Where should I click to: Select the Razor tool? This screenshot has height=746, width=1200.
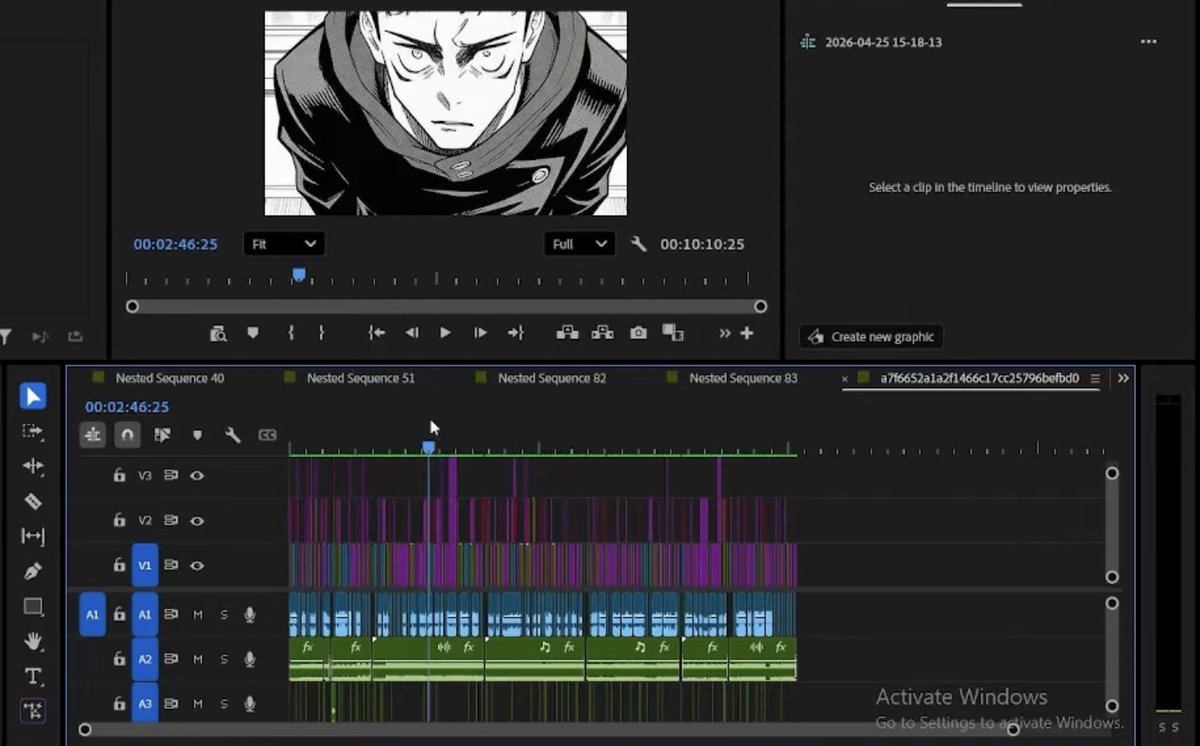click(33, 501)
